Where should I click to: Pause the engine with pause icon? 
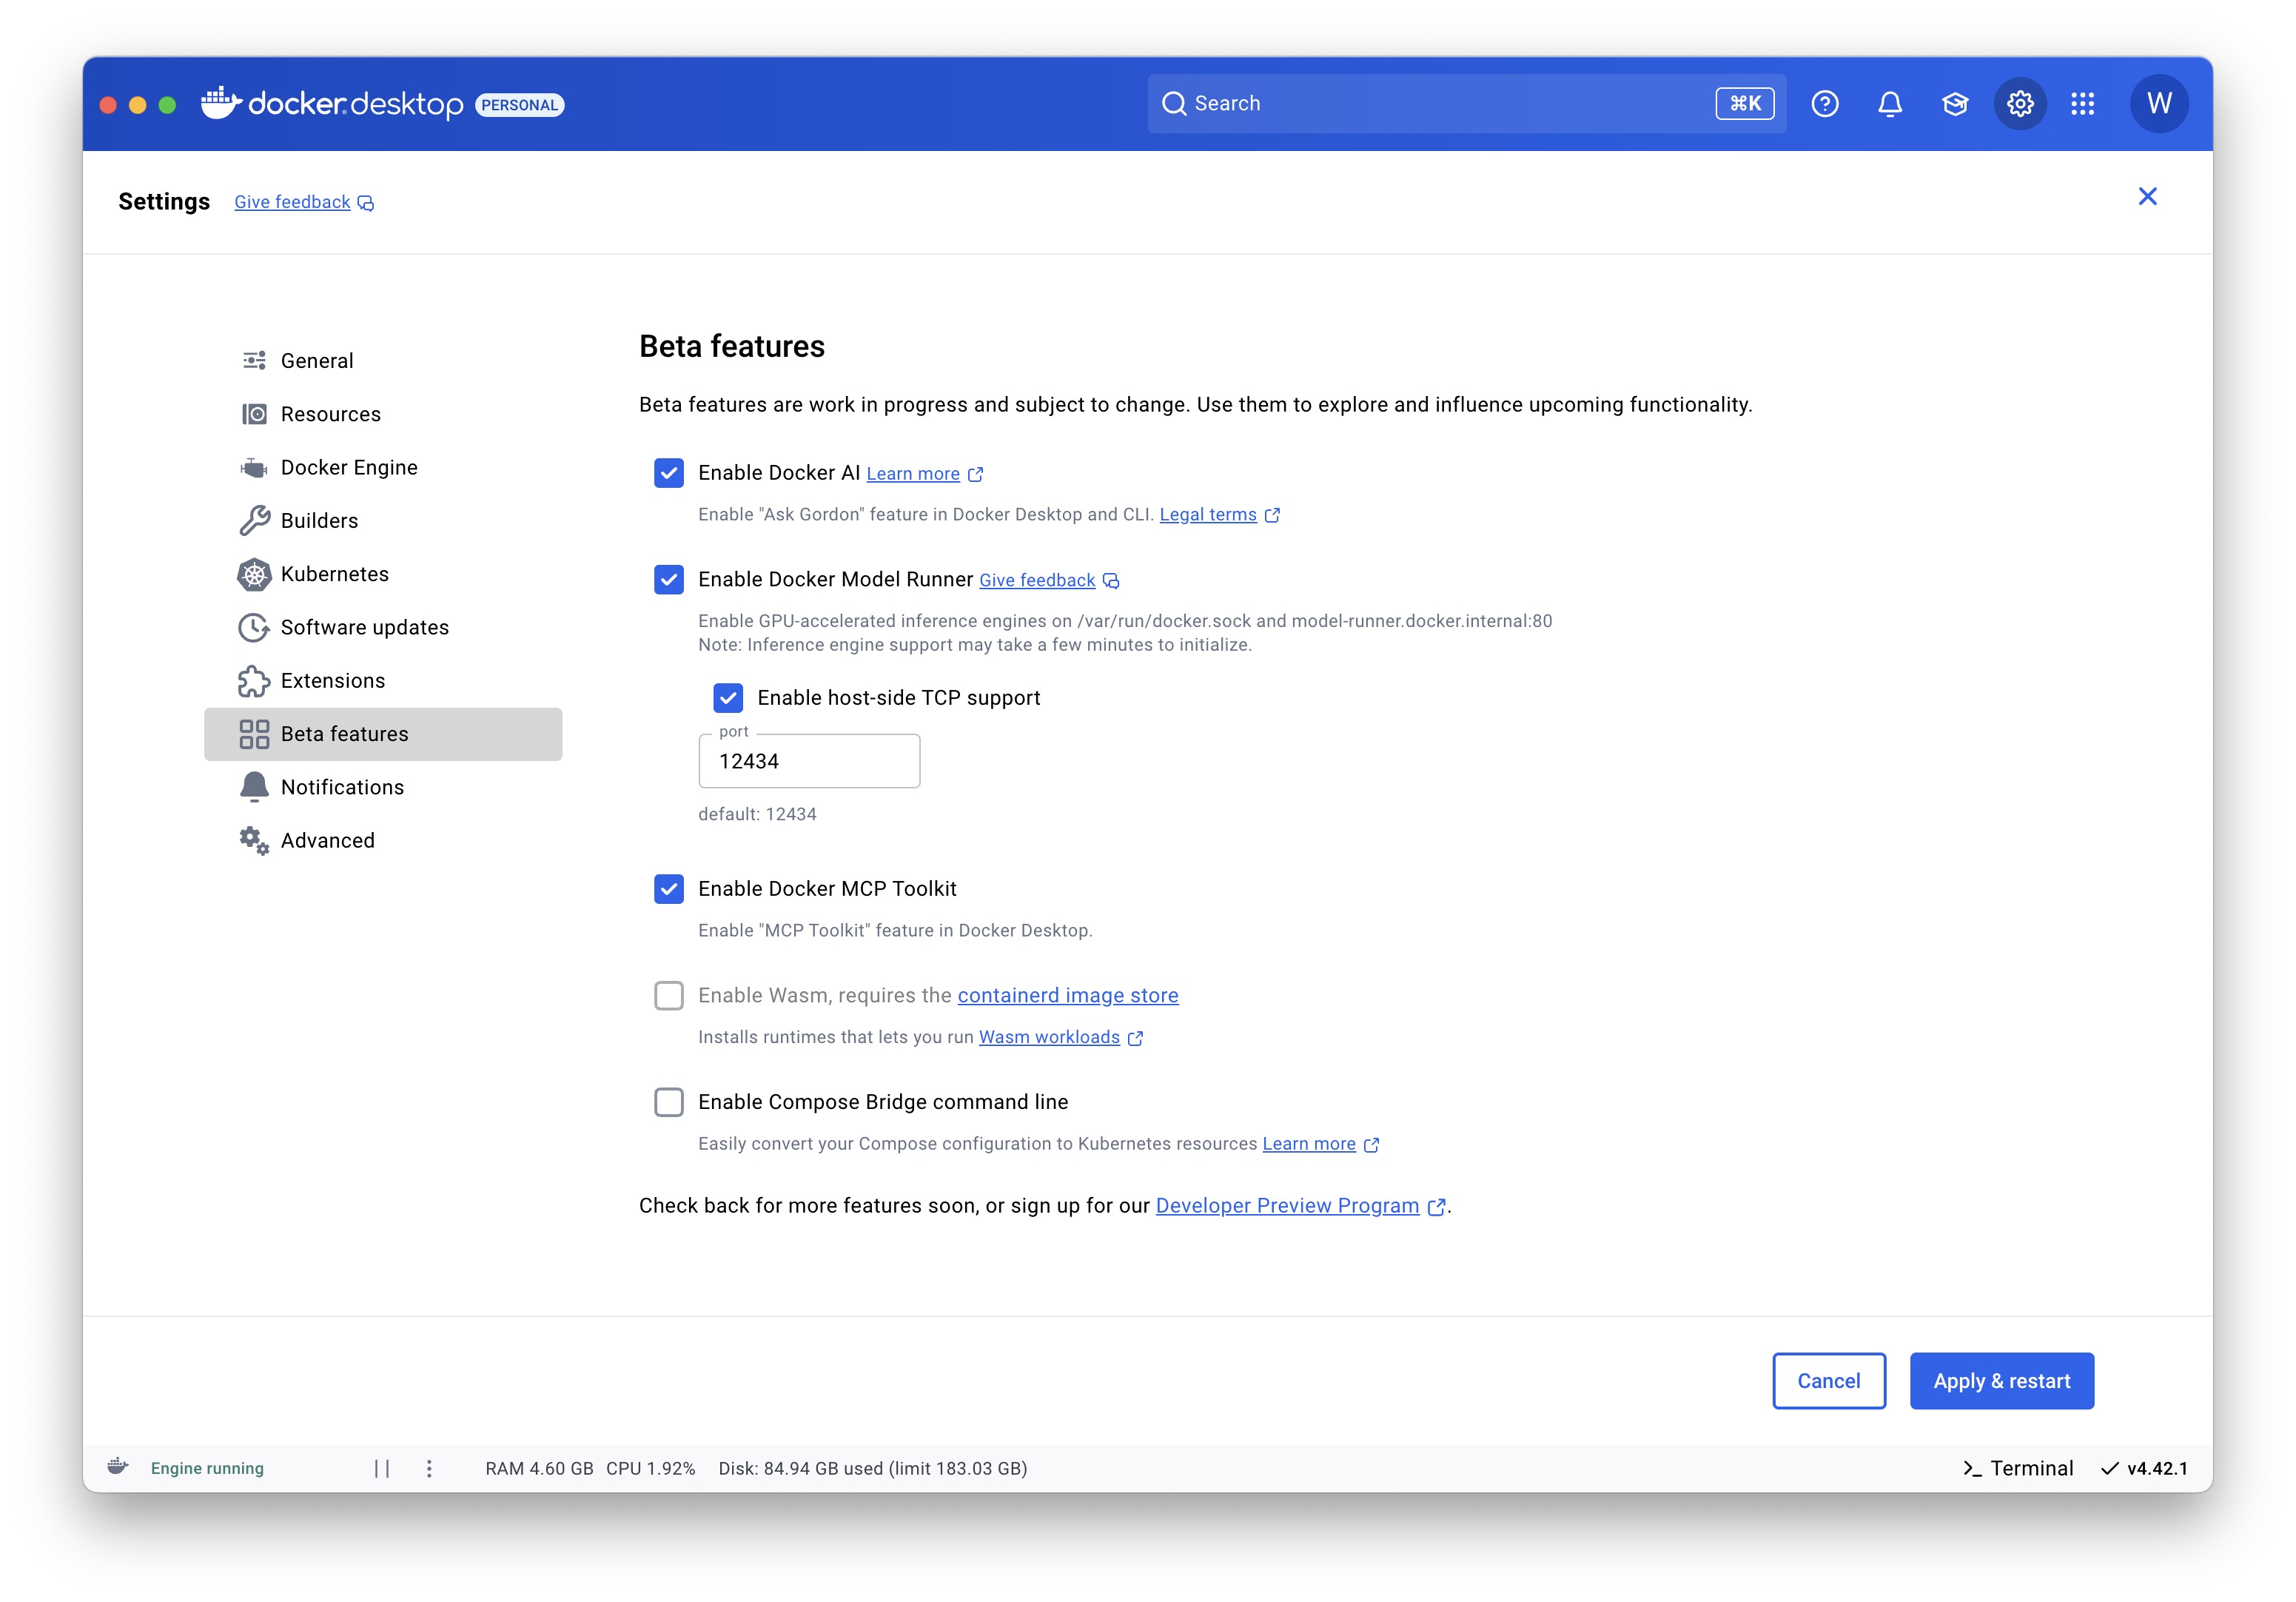[381, 1468]
